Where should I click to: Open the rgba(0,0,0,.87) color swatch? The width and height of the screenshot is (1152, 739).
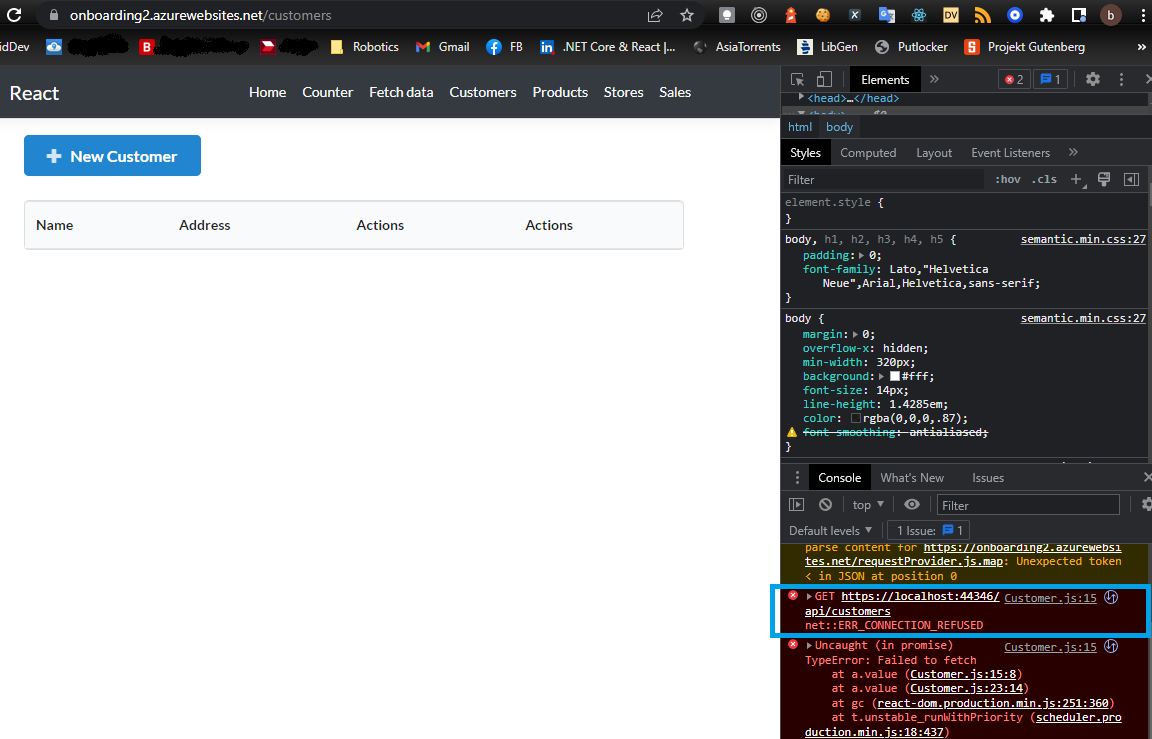pyautogui.click(x=856, y=418)
